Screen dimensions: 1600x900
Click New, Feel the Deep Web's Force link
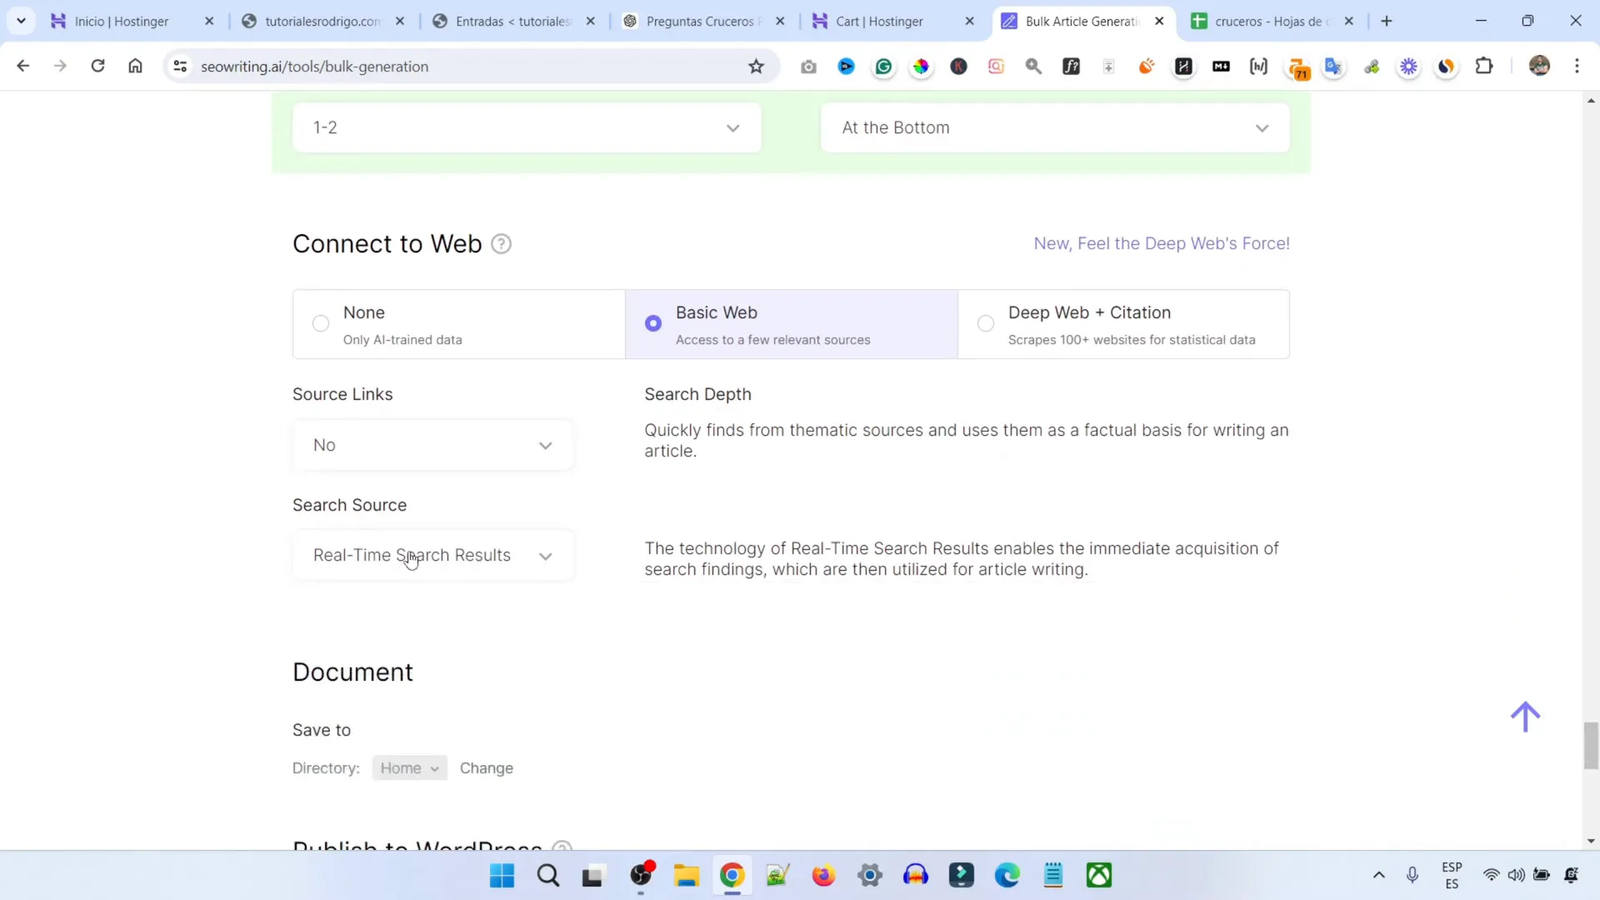(1160, 243)
